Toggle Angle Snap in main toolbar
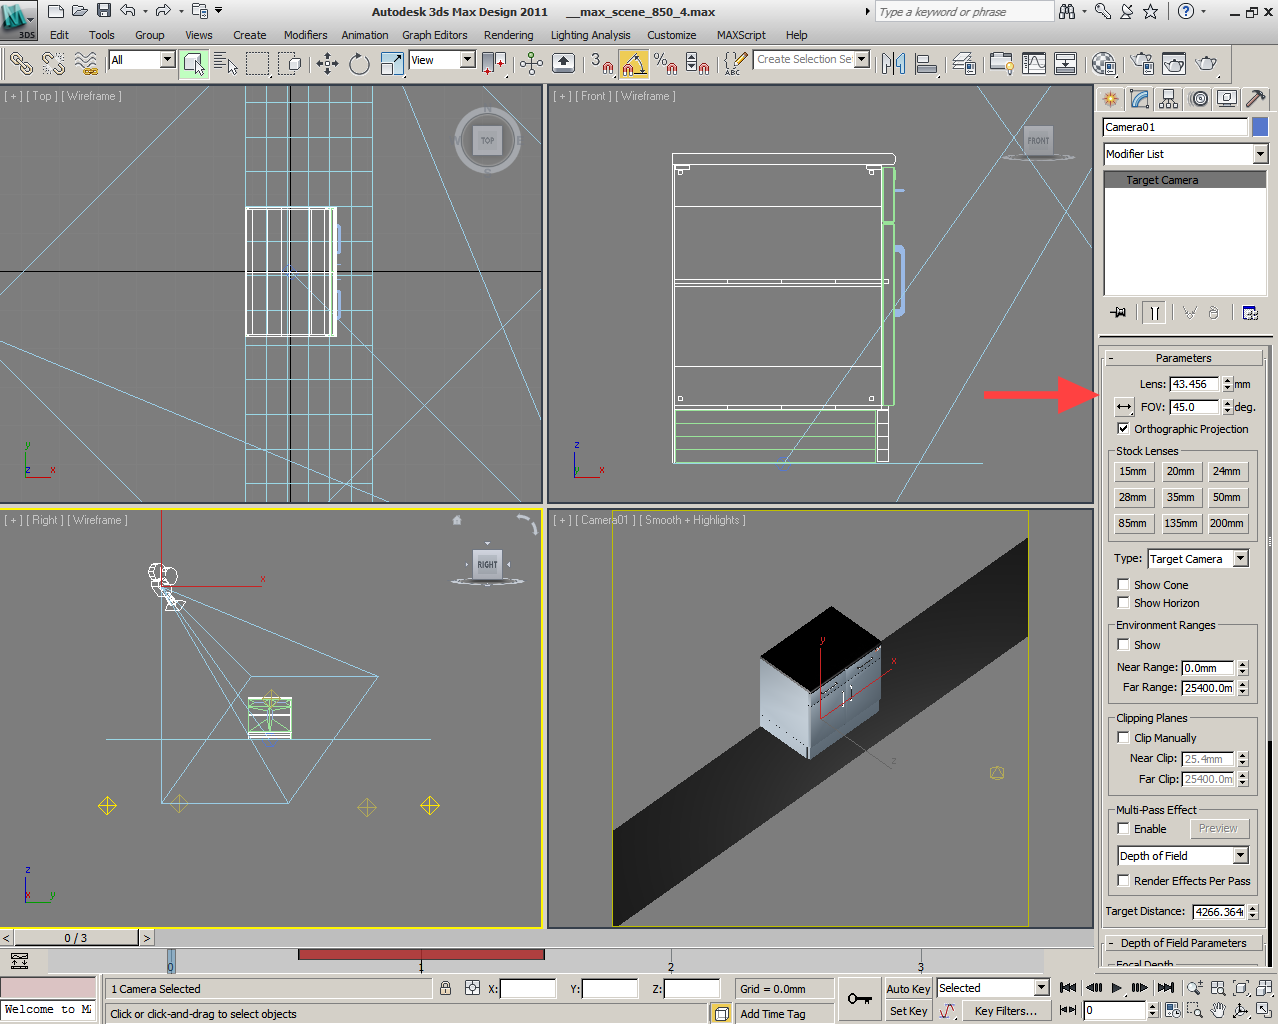This screenshot has width=1278, height=1024. [x=633, y=64]
